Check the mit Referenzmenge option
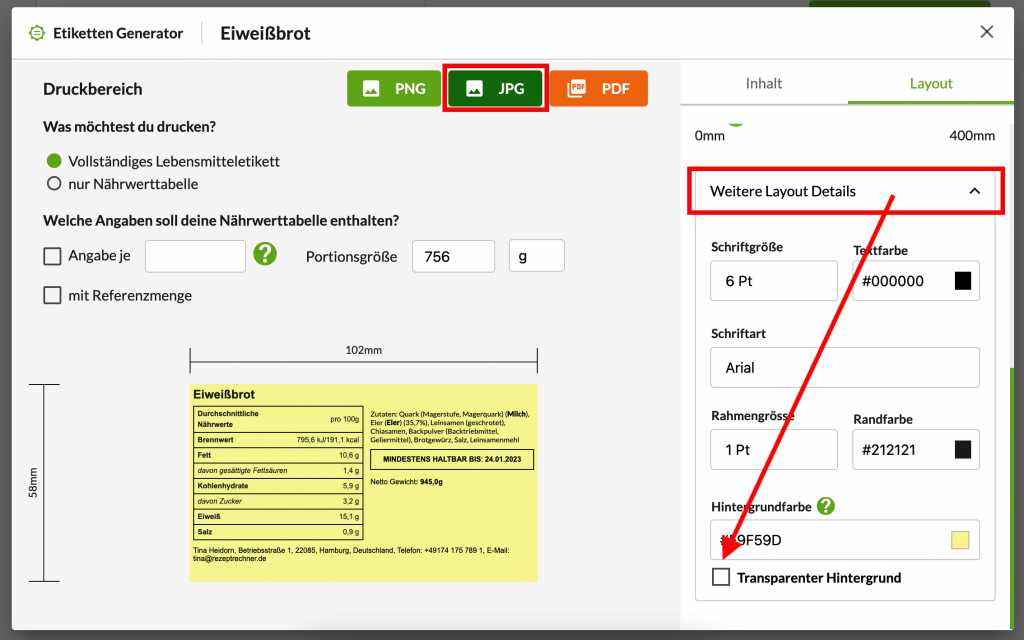 [52, 295]
